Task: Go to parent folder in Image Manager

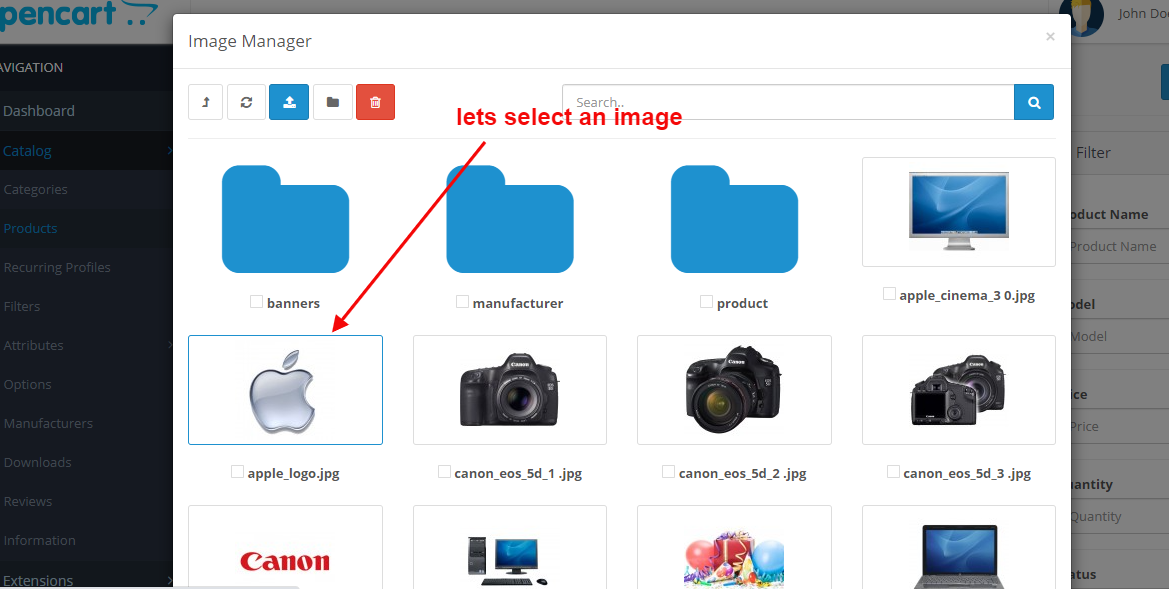Action: click(206, 102)
